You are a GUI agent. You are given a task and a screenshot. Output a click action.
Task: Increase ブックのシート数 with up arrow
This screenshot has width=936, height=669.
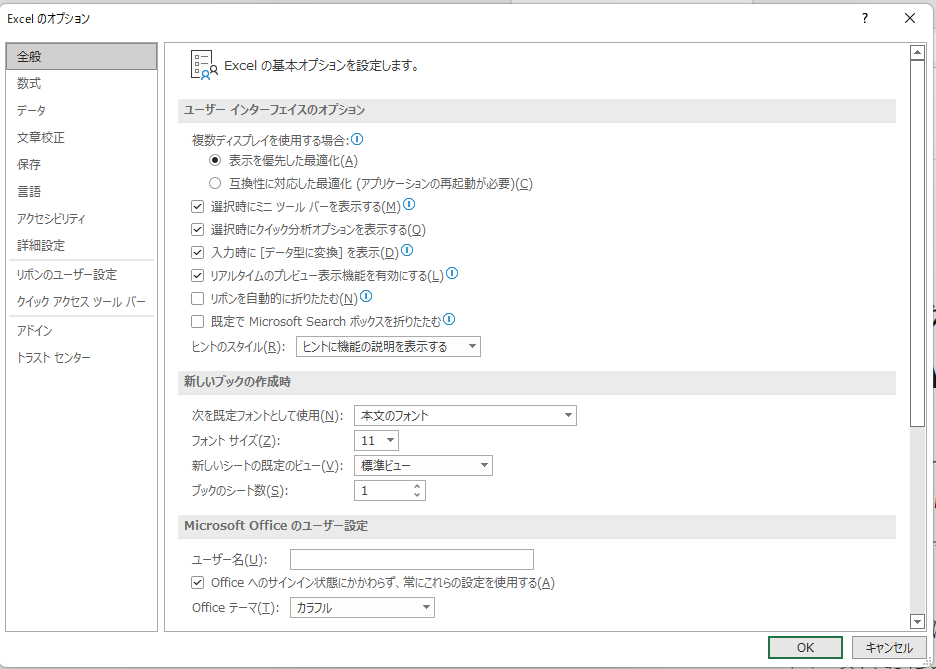[417, 486]
